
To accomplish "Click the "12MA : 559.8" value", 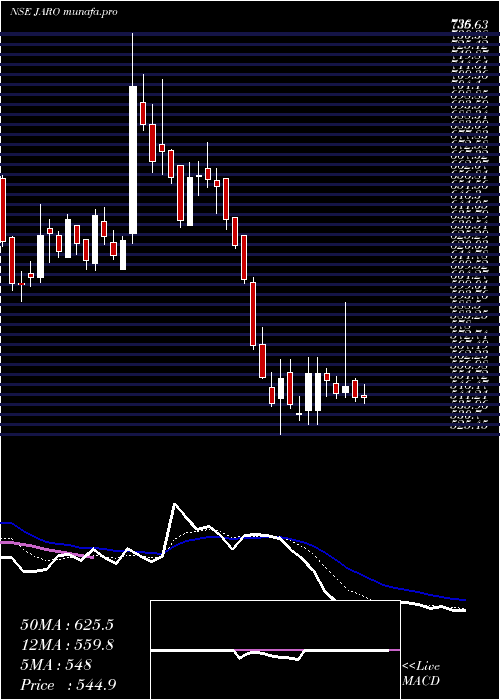I will [x=67, y=644].
